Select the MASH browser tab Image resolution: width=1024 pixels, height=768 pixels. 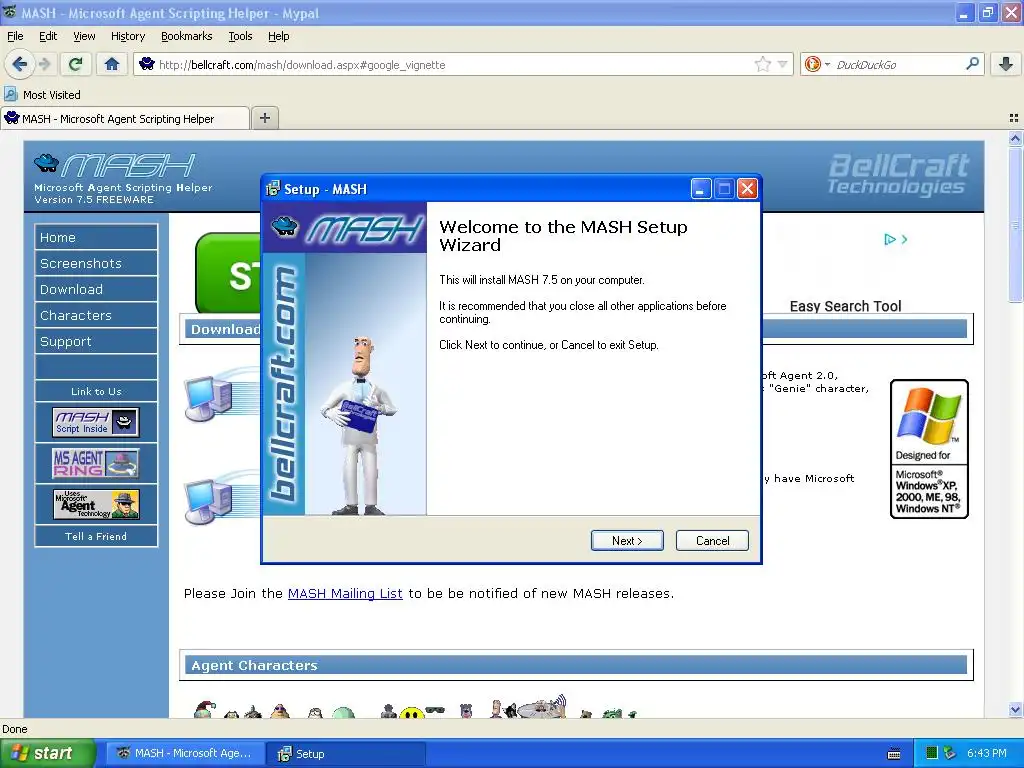pos(125,119)
